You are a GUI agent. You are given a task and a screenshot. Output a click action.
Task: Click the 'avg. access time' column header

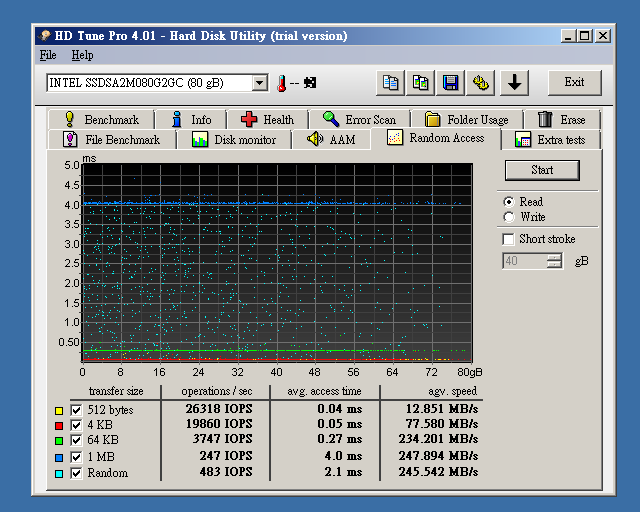click(x=324, y=391)
